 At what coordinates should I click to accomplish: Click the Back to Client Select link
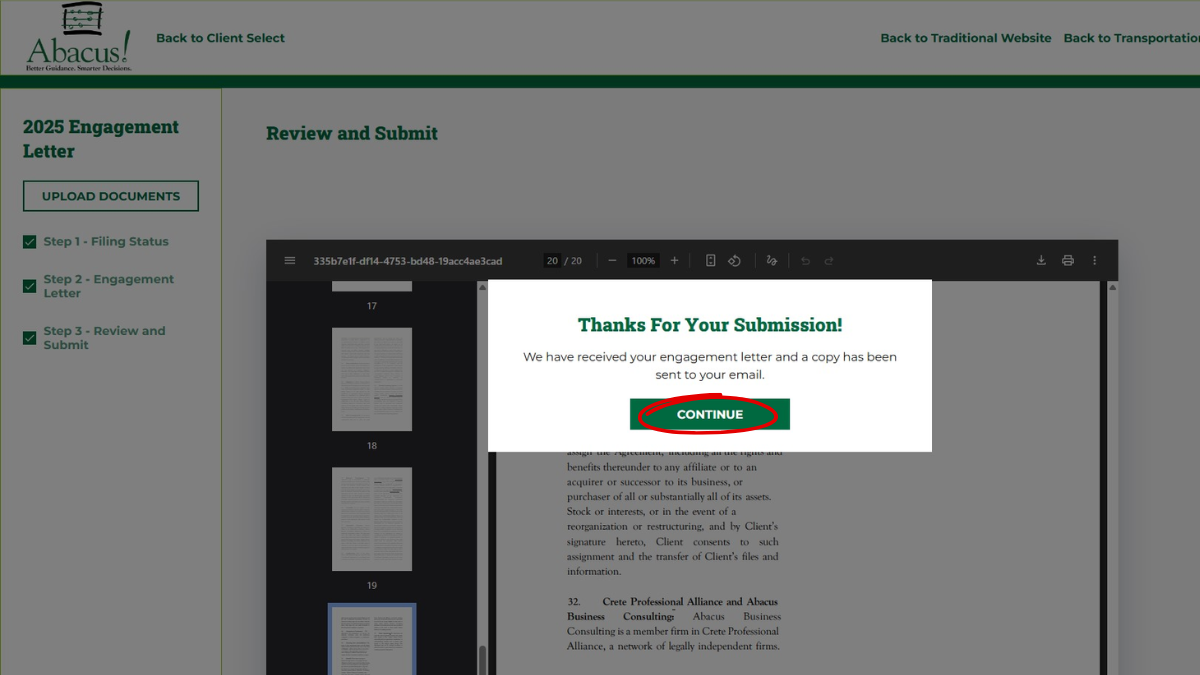(x=220, y=38)
